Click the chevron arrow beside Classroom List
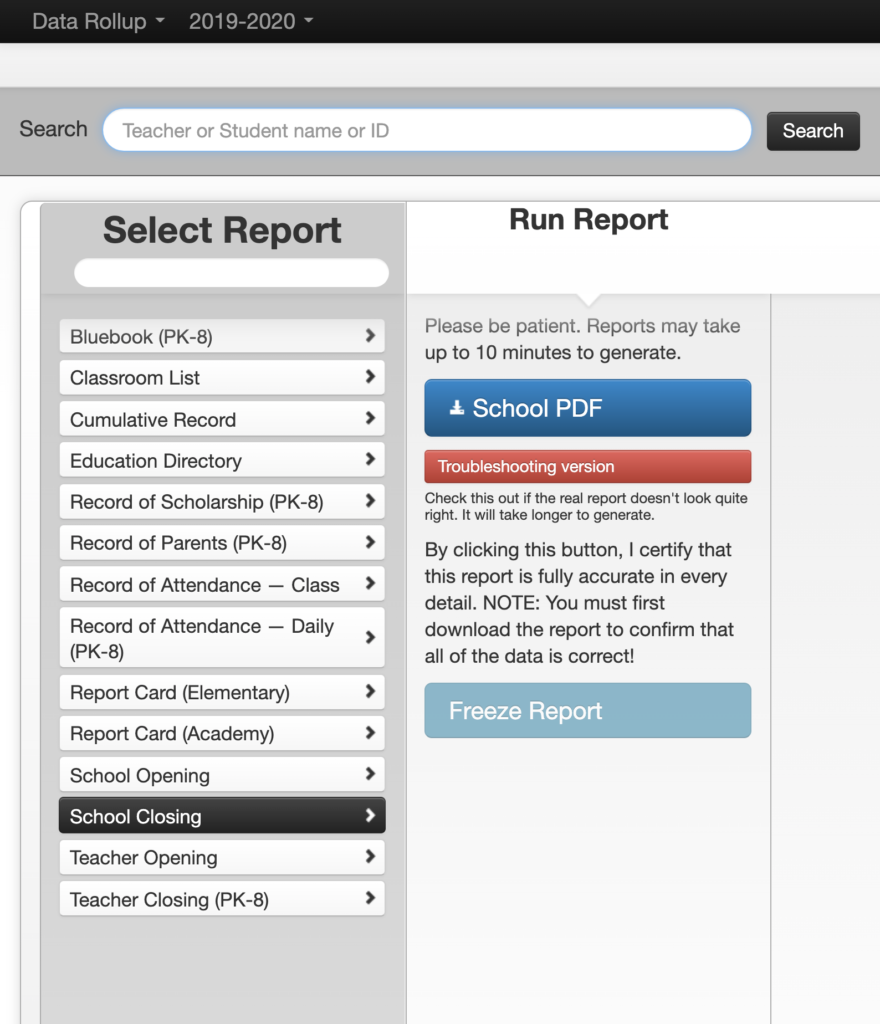Image resolution: width=880 pixels, height=1024 pixels. (370, 377)
